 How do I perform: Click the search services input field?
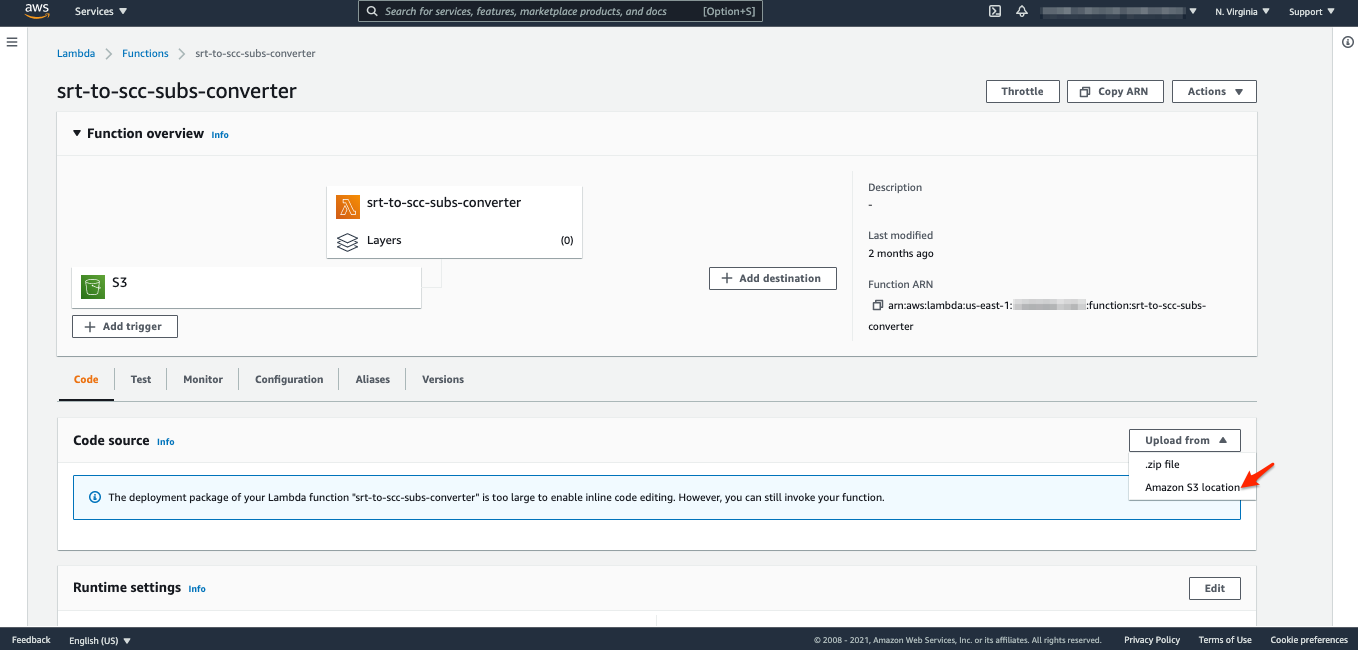point(560,11)
